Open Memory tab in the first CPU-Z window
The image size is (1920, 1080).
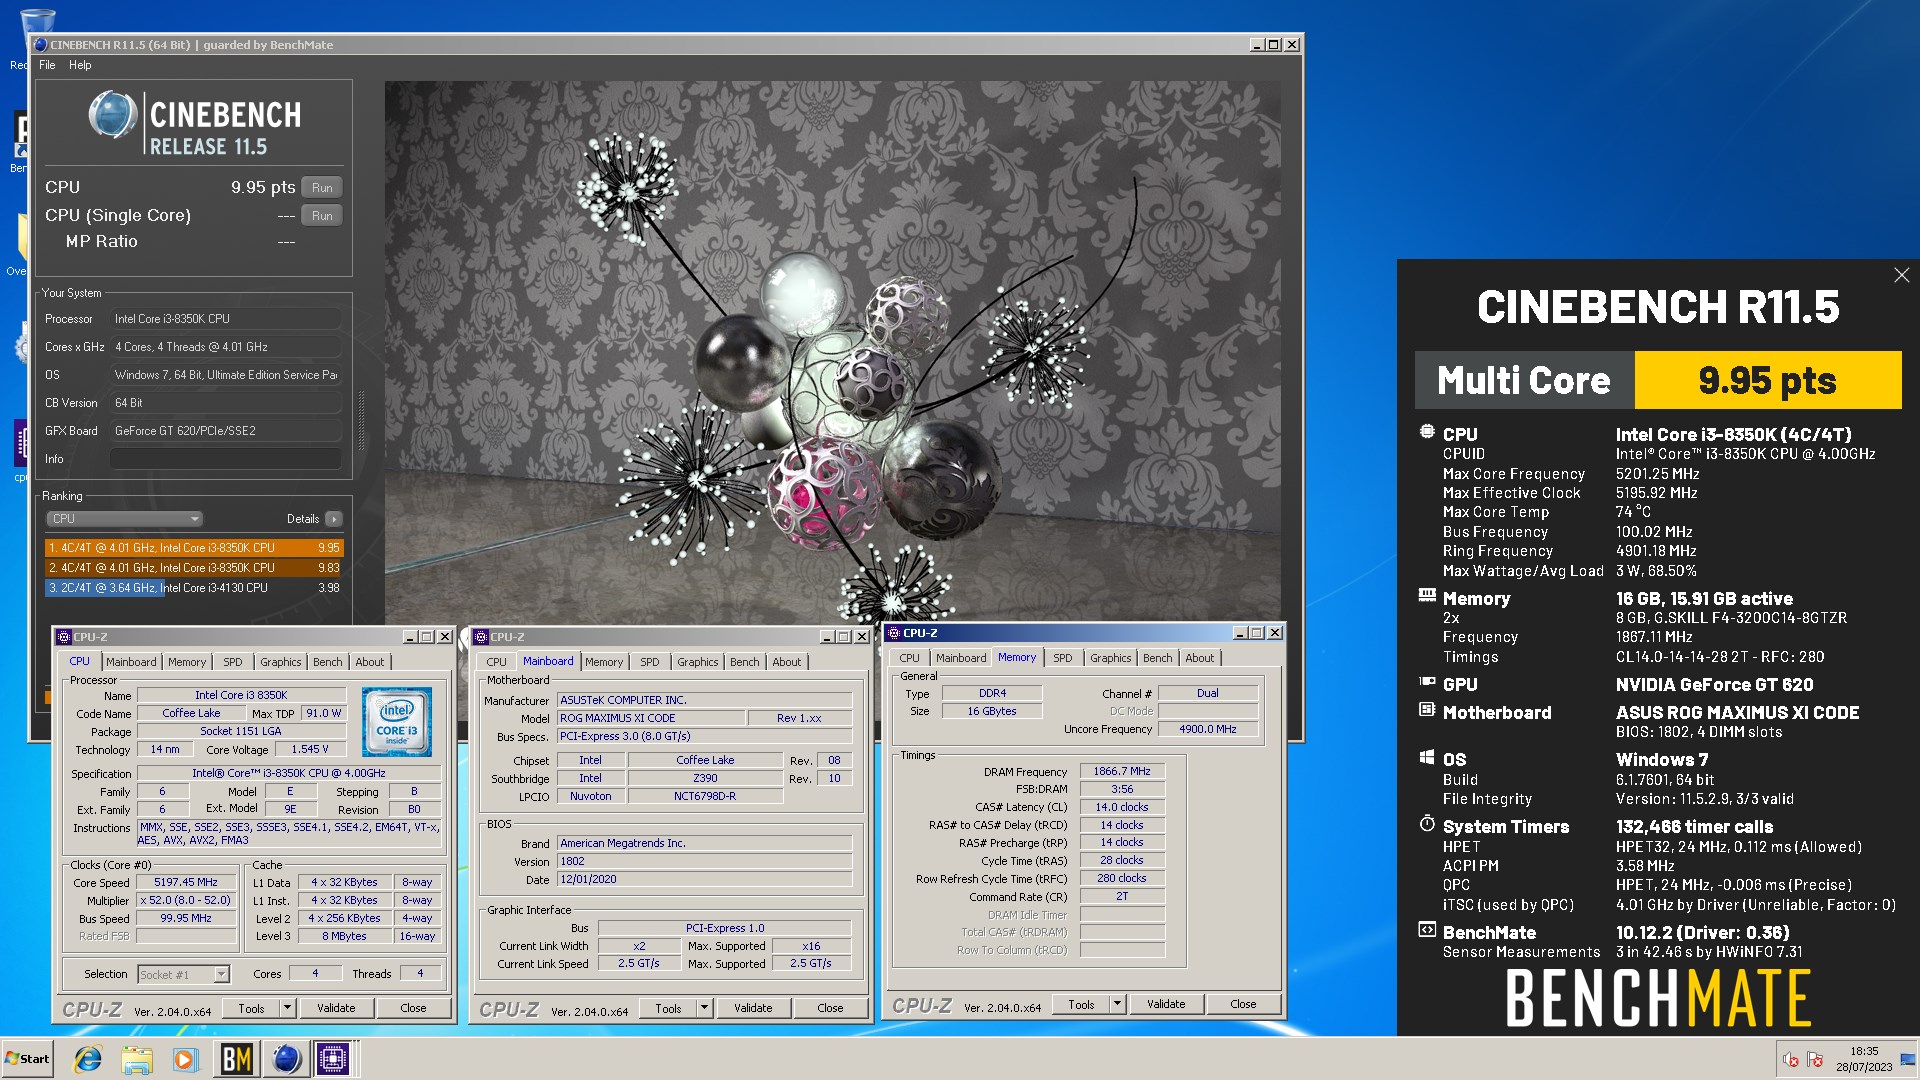point(187,662)
